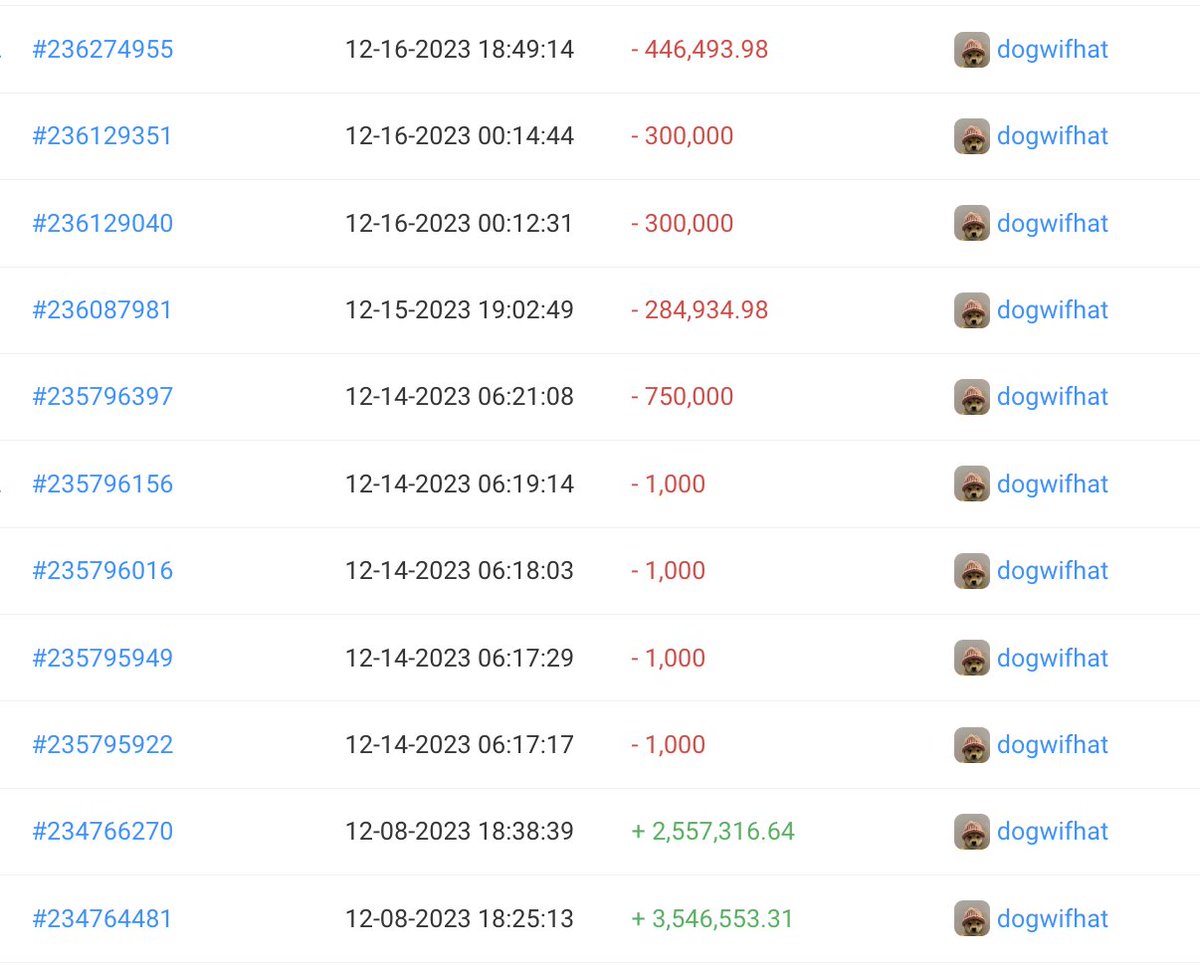
Task: Select - 1,000 amount at 06:19:14
Action: click(668, 484)
